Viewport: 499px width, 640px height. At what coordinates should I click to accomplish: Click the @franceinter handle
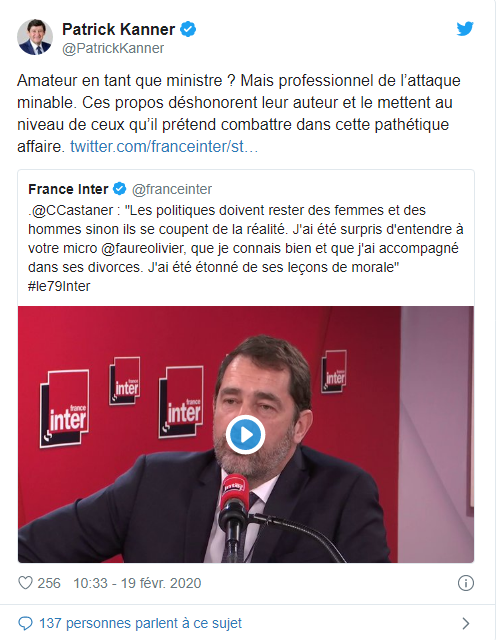point(172,189)
